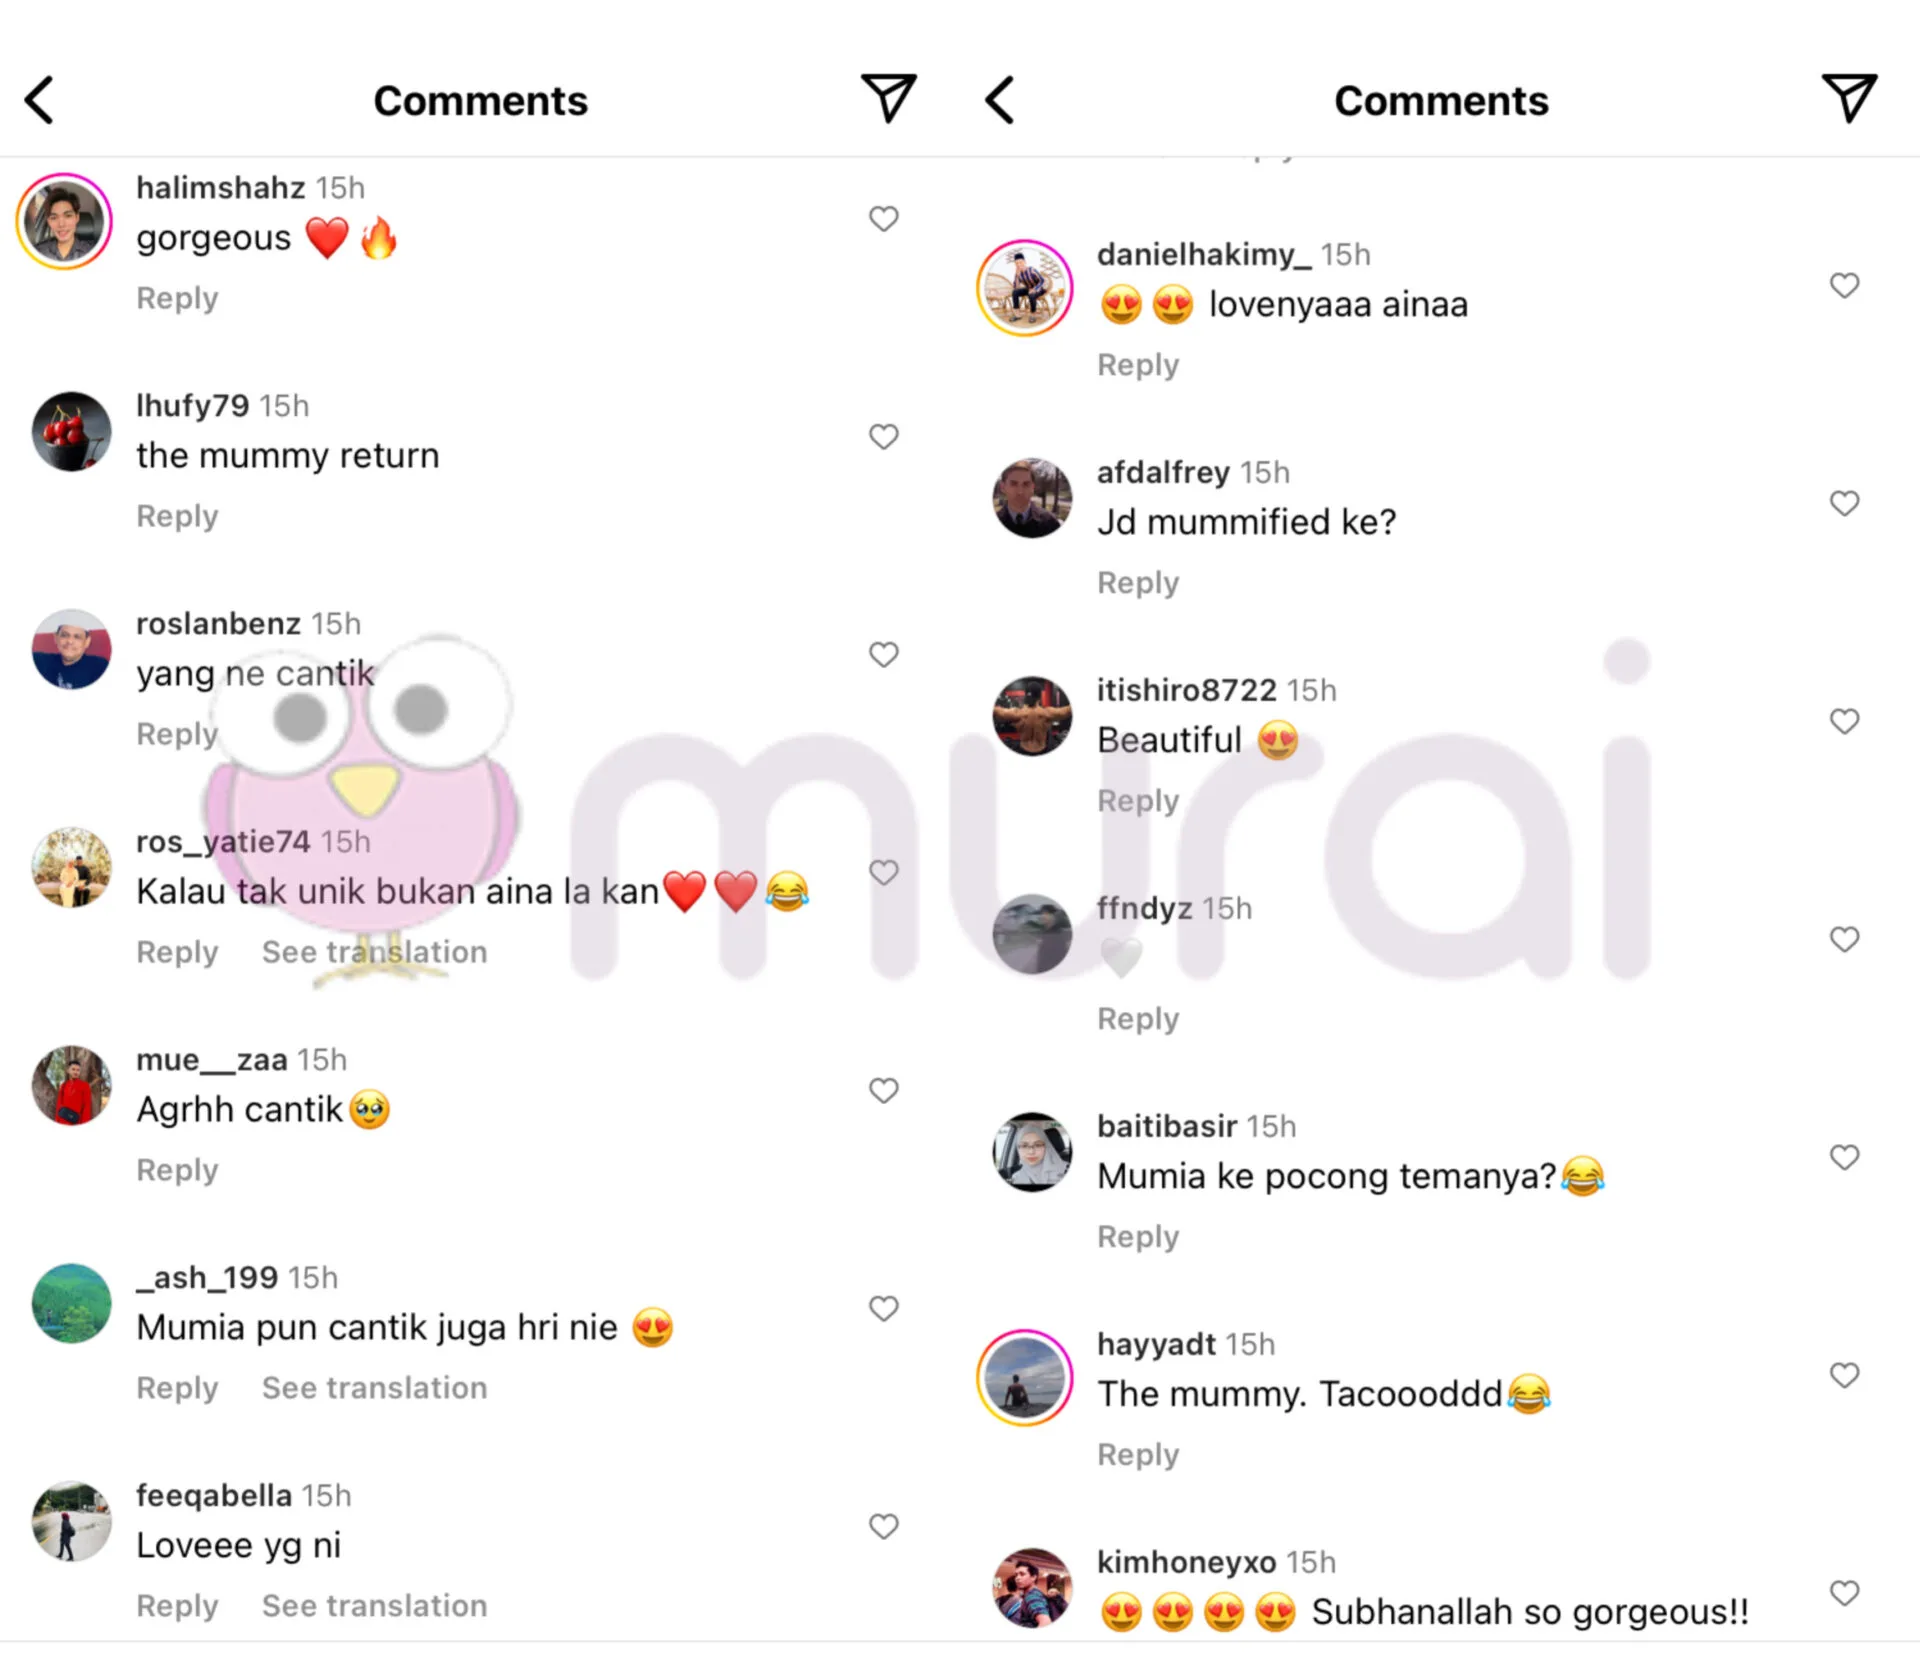Heart danielhakimy_'s lovenyaaa comment
1920x1661 pixels.
click(x=1844, y=285)
